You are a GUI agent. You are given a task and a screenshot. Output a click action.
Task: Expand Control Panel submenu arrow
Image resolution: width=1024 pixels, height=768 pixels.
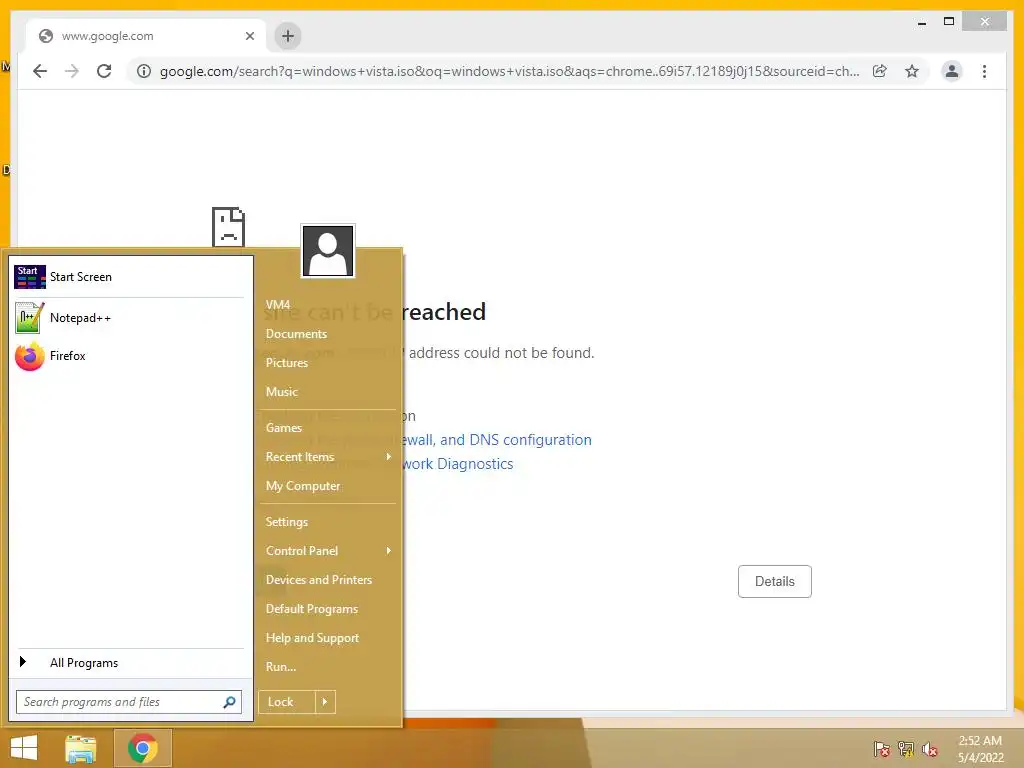(389, 551)
